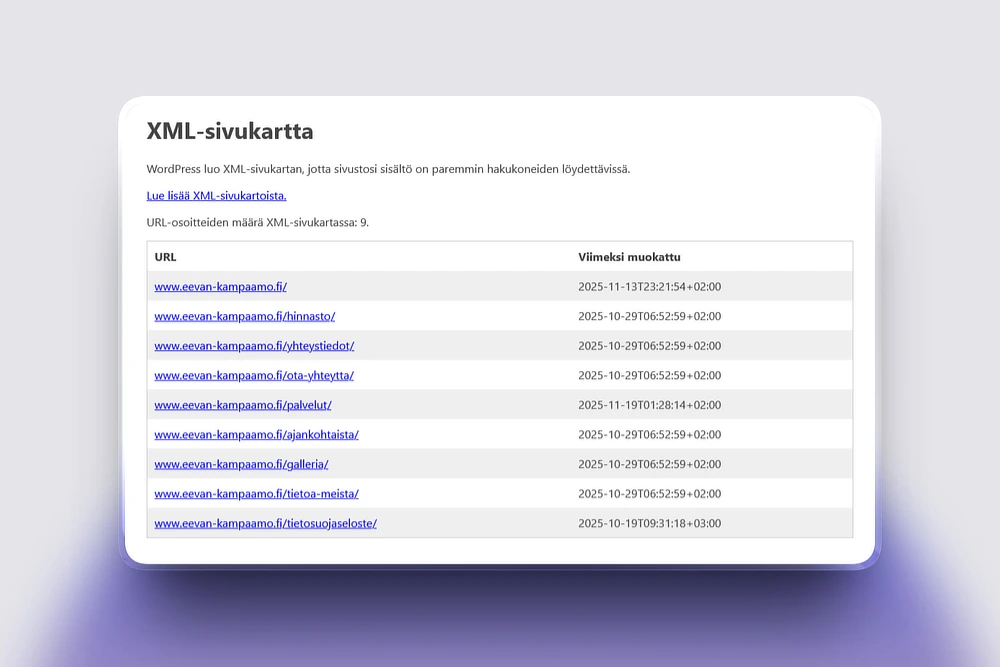Click the timestamp 2025-10-19T09:31:18+03:00
The height and width of the screenshot is (667, 1000).
tap(650, 524)
